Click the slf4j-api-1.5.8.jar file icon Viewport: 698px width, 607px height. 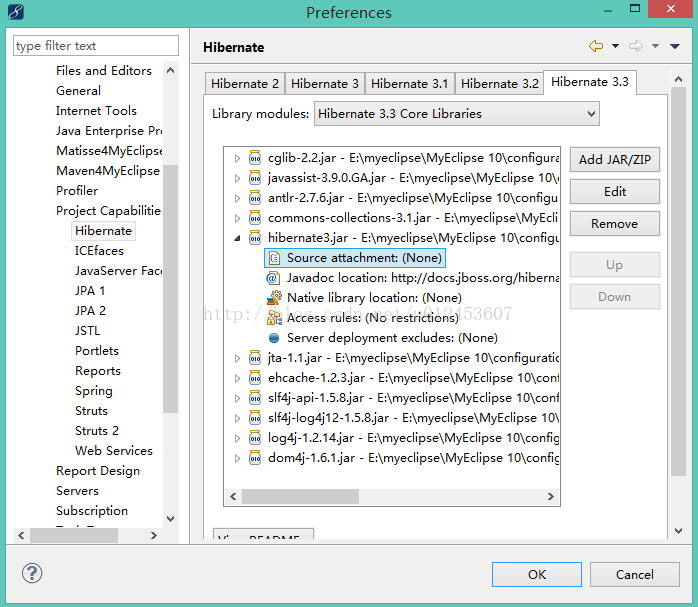(x=255, y=398)
